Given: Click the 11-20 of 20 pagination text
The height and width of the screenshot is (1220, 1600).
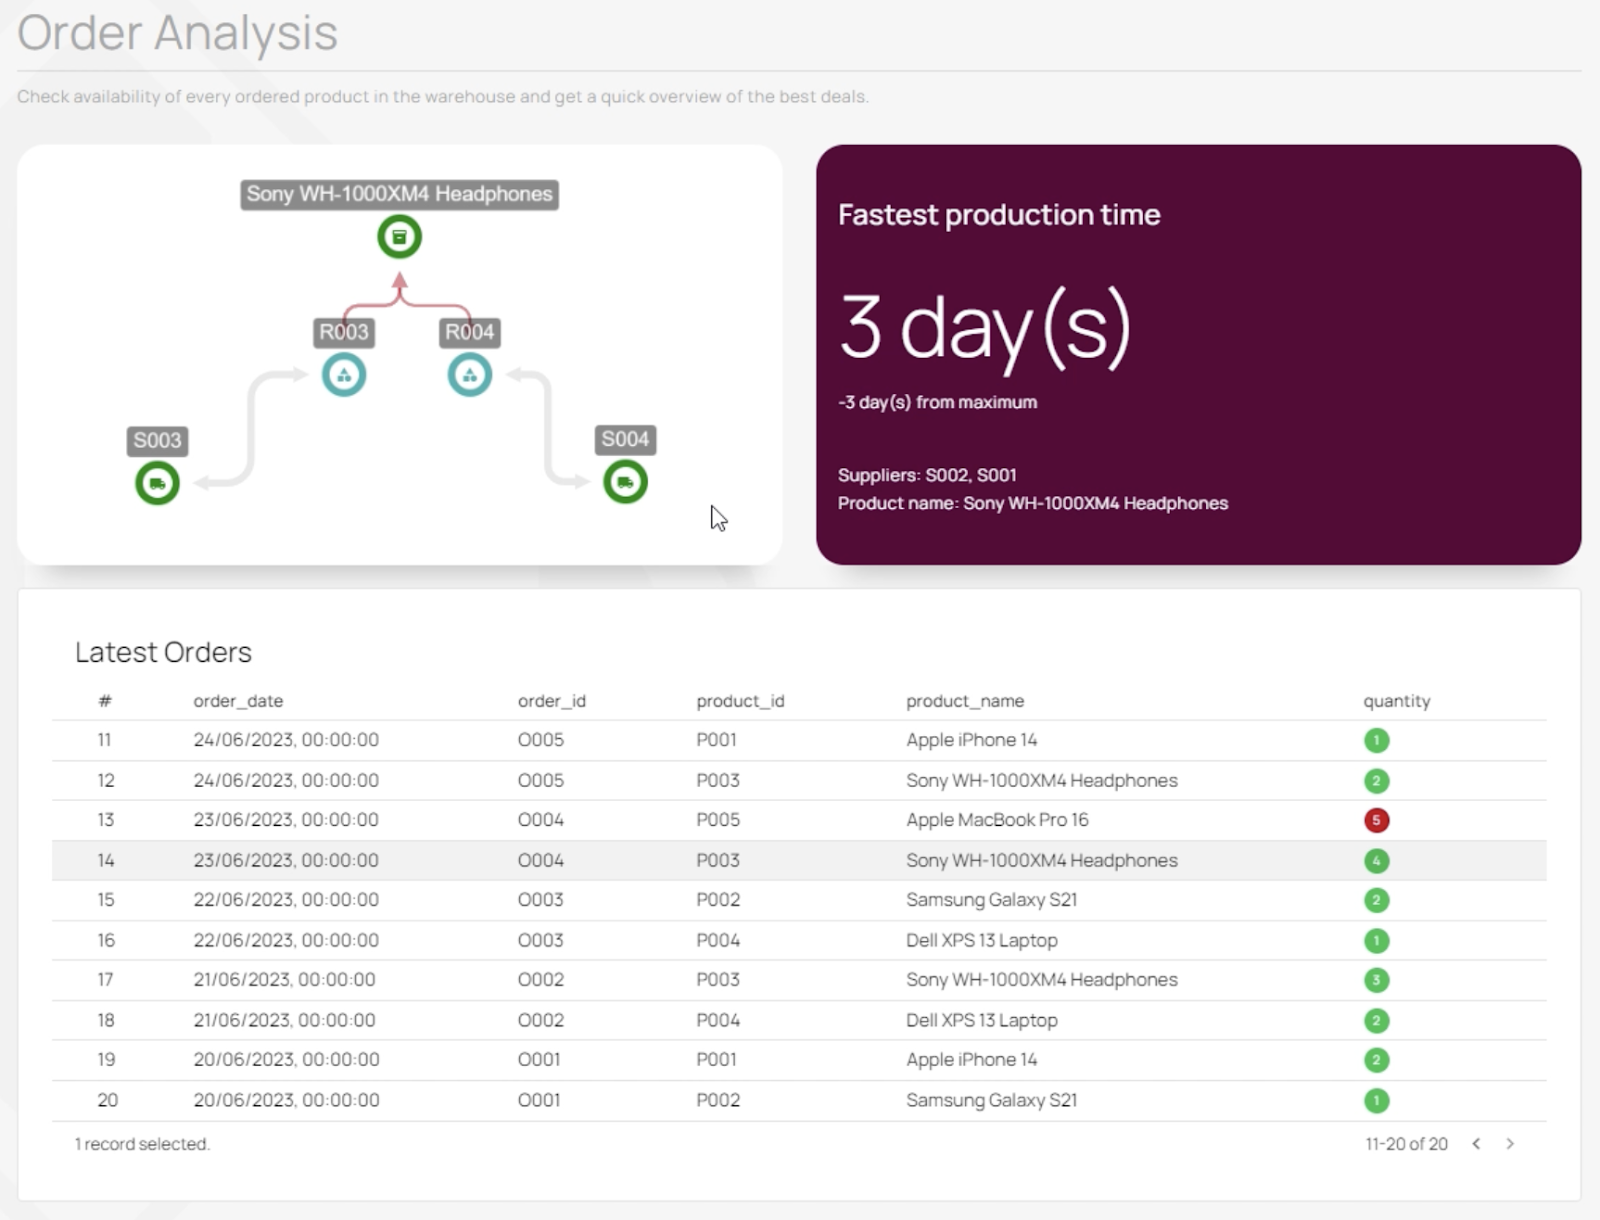Looking at the screenshot, I should [x=1406, y=1144].
